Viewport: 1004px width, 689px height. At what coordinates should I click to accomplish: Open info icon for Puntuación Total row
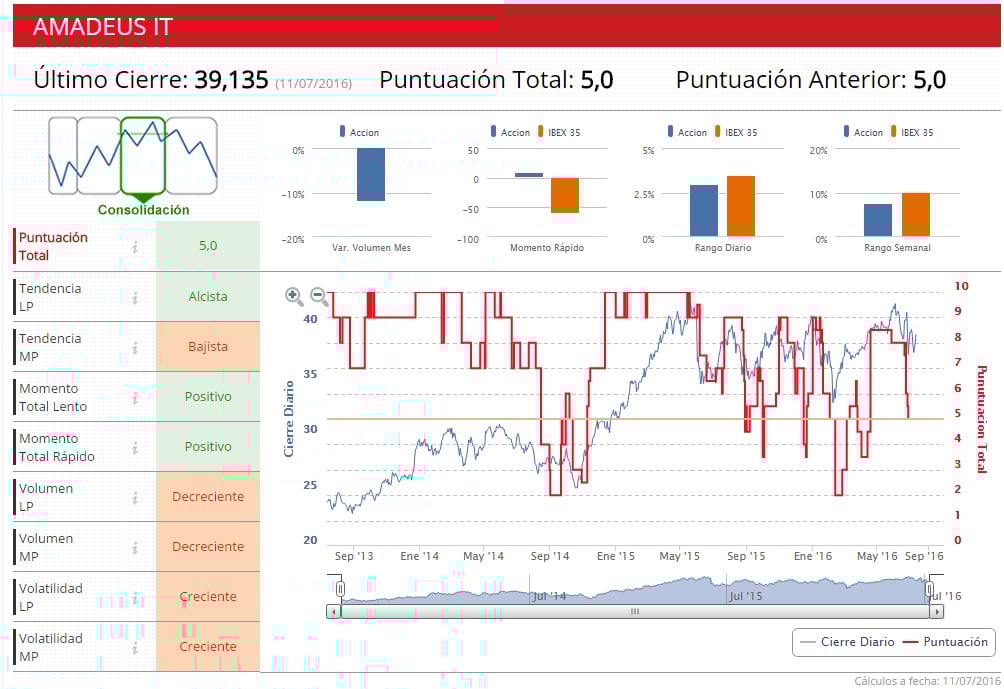point(135,247)
